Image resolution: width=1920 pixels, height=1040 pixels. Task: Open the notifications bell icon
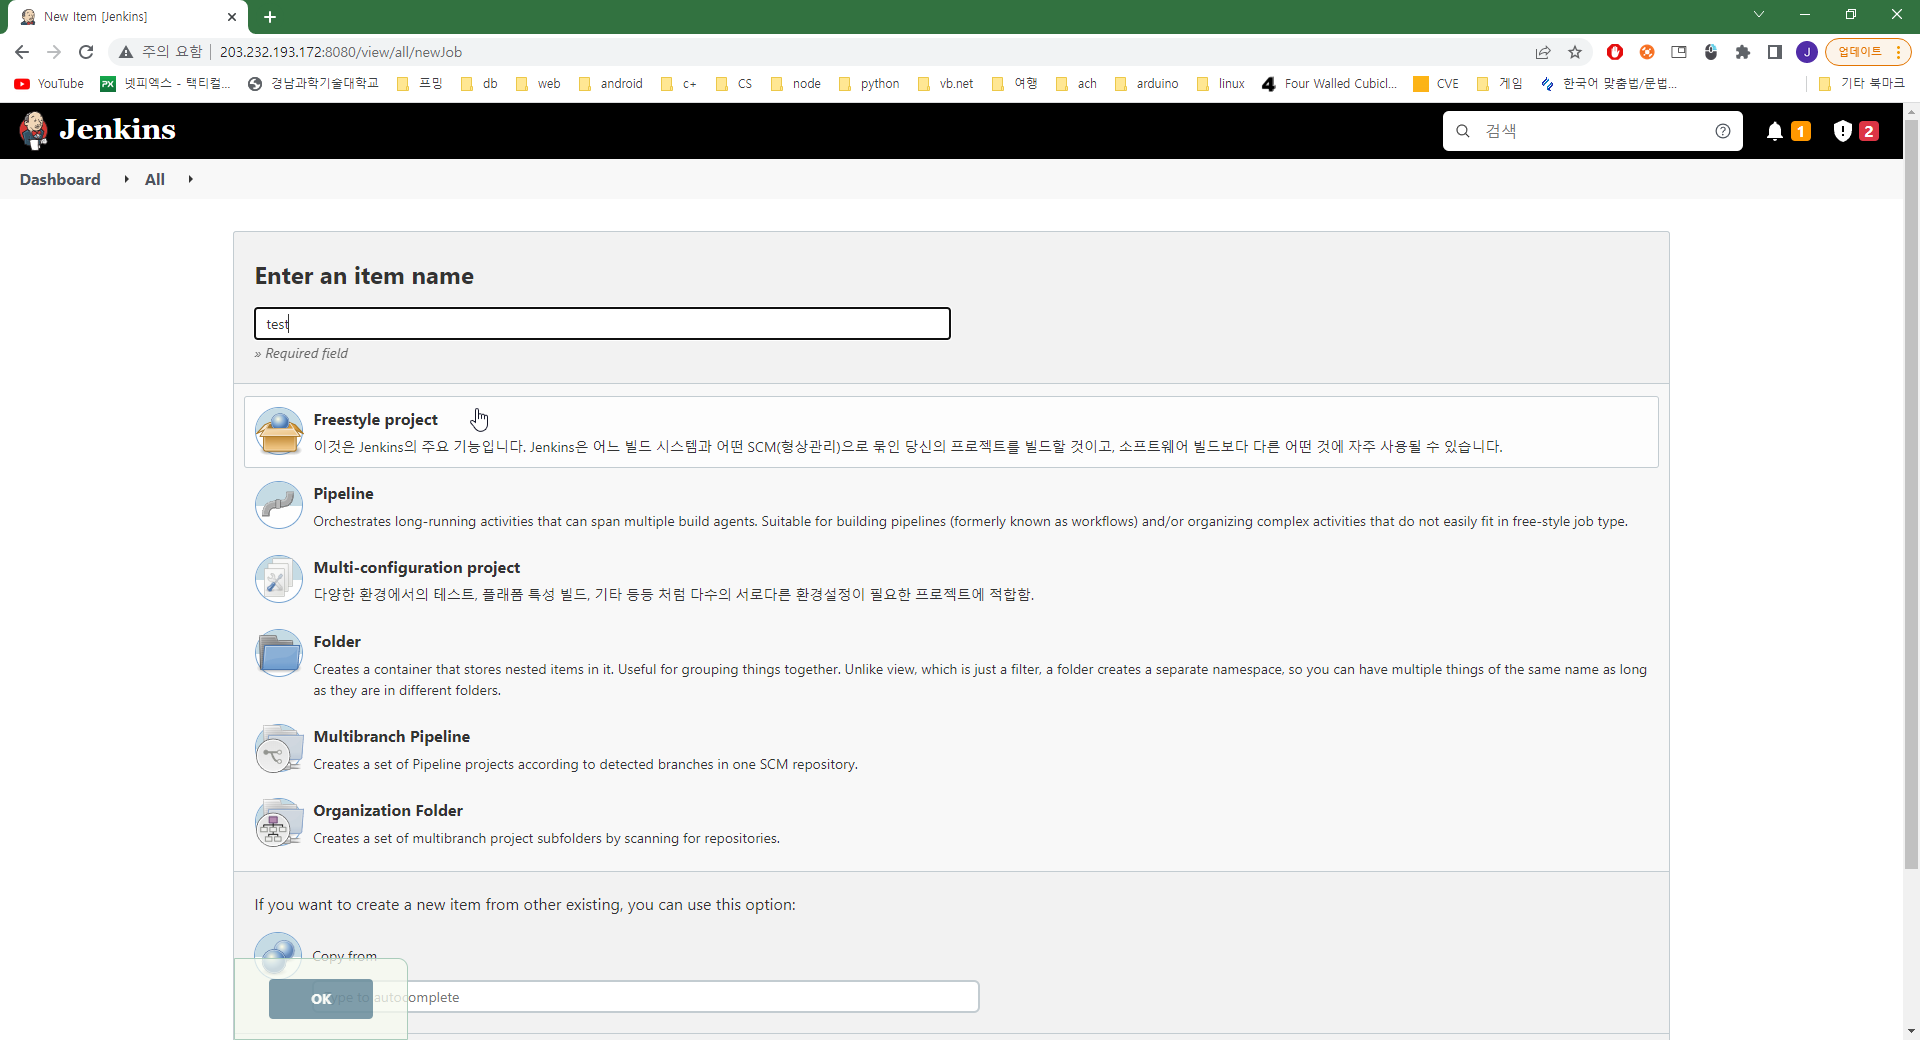(x=1775, y=131)
